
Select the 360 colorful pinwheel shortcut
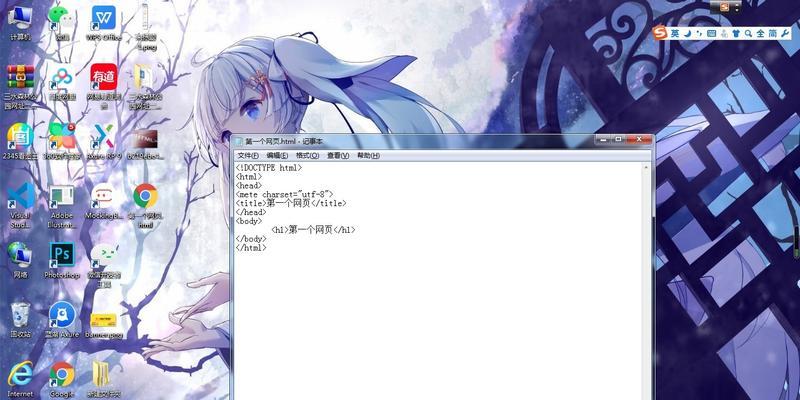(x=62, y=142)
